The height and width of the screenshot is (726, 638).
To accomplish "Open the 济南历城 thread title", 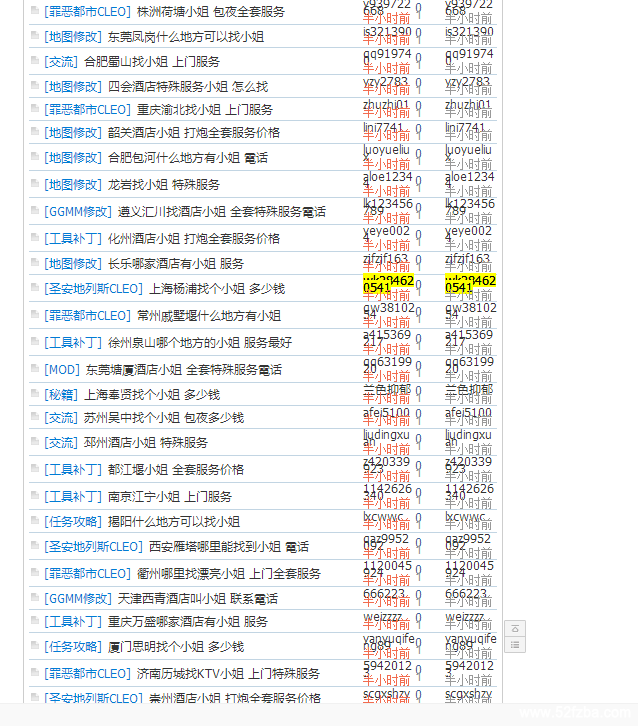I will (x=228, y=674).
